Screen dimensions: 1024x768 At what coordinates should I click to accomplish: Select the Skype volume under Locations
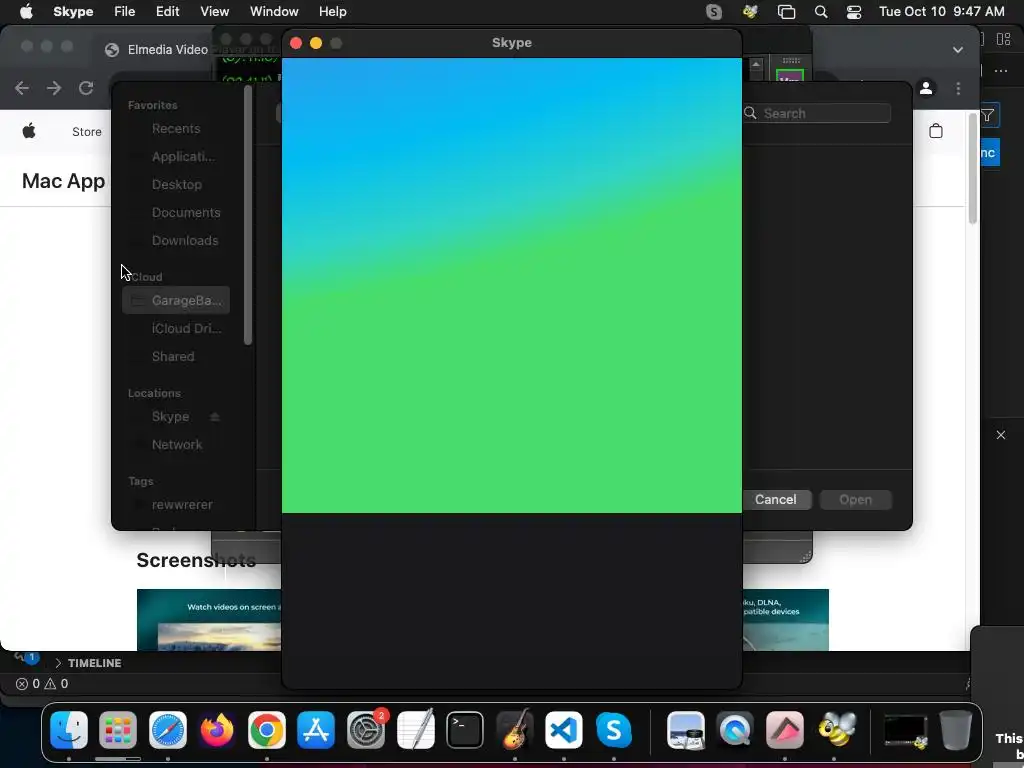(170, 417)
